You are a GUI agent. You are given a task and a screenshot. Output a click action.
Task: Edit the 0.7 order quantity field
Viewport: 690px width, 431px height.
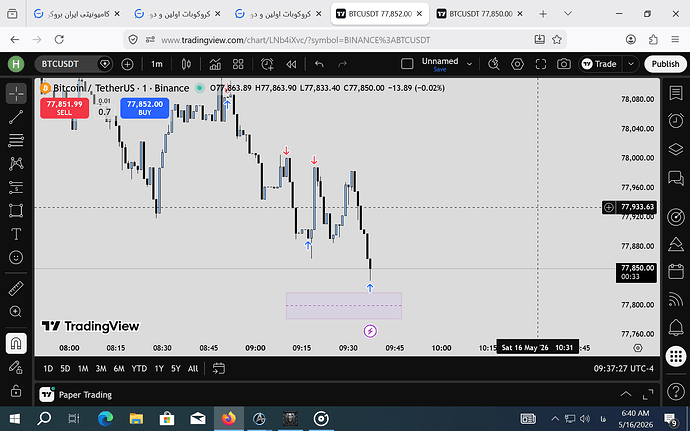[x=104, y=112]
